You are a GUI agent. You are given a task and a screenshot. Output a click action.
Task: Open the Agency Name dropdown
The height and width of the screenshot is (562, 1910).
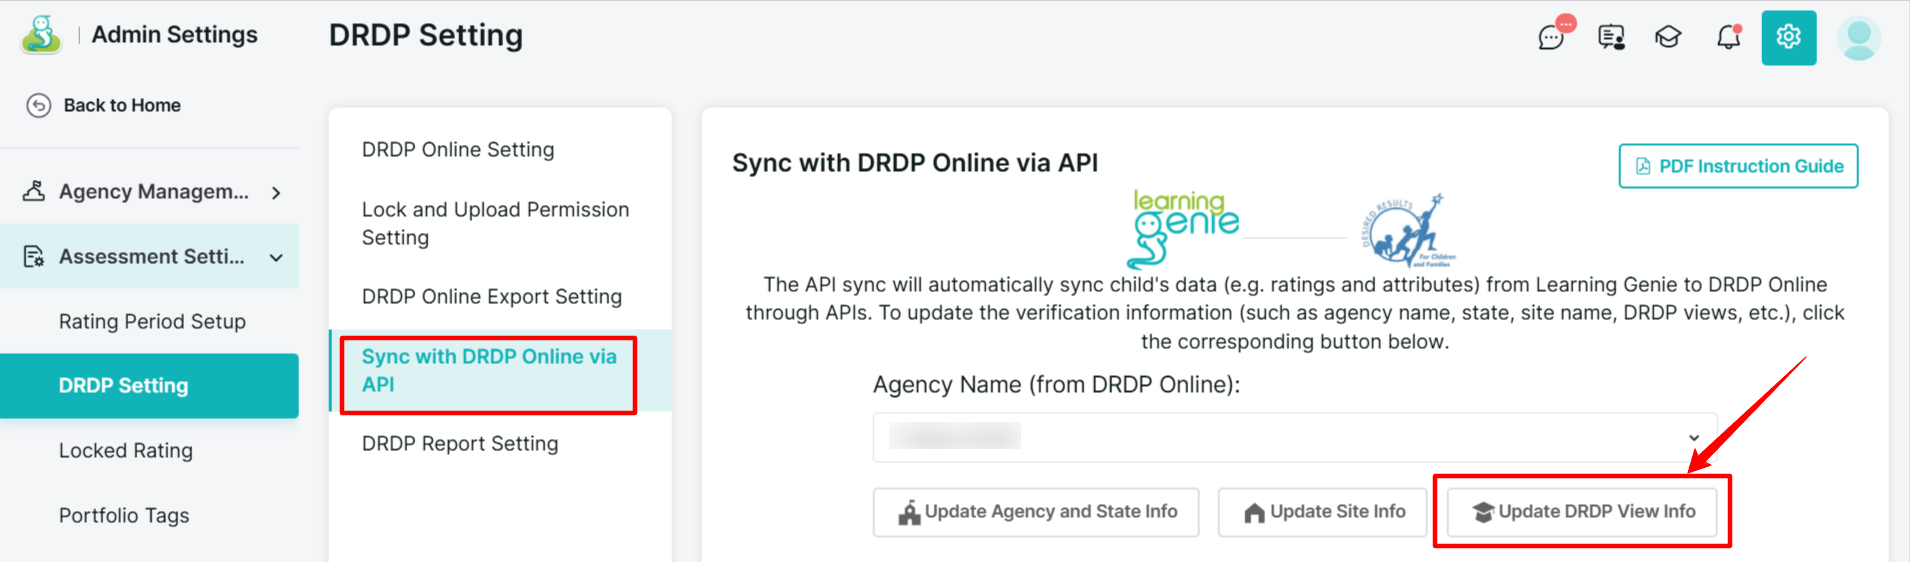(x=1294, y=437)
